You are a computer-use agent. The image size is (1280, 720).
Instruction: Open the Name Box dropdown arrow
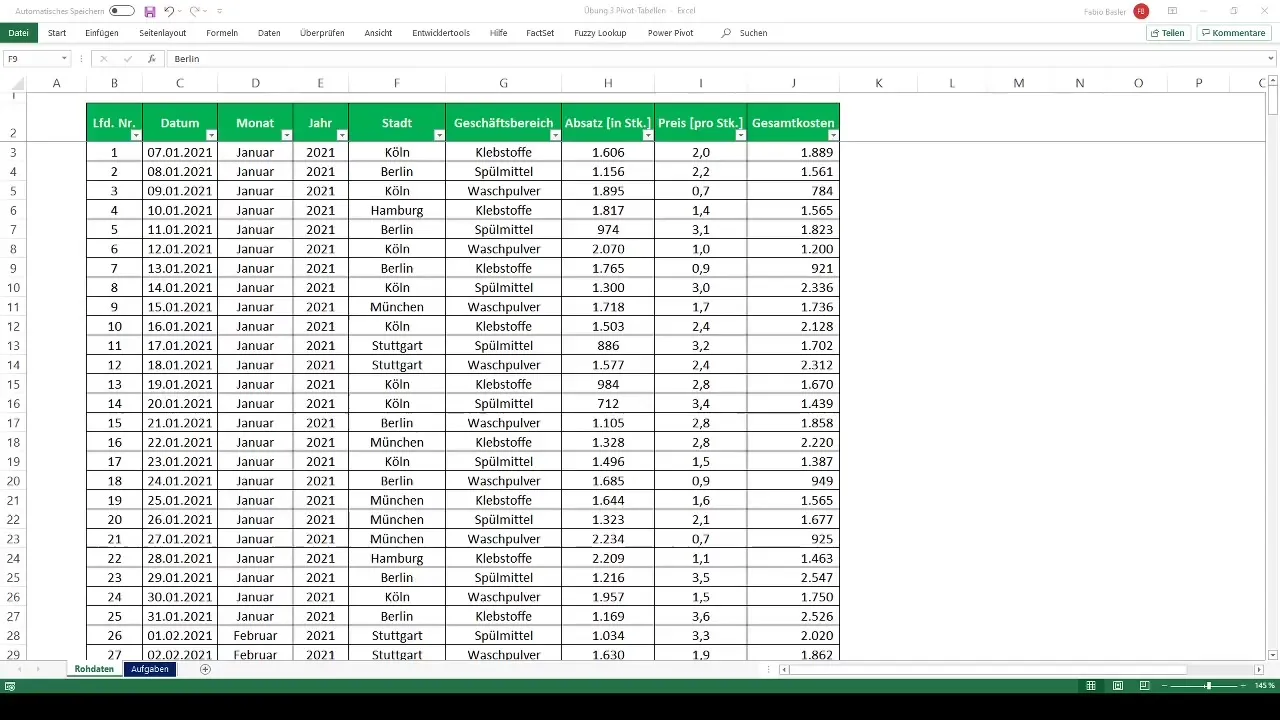pos(64,59)
